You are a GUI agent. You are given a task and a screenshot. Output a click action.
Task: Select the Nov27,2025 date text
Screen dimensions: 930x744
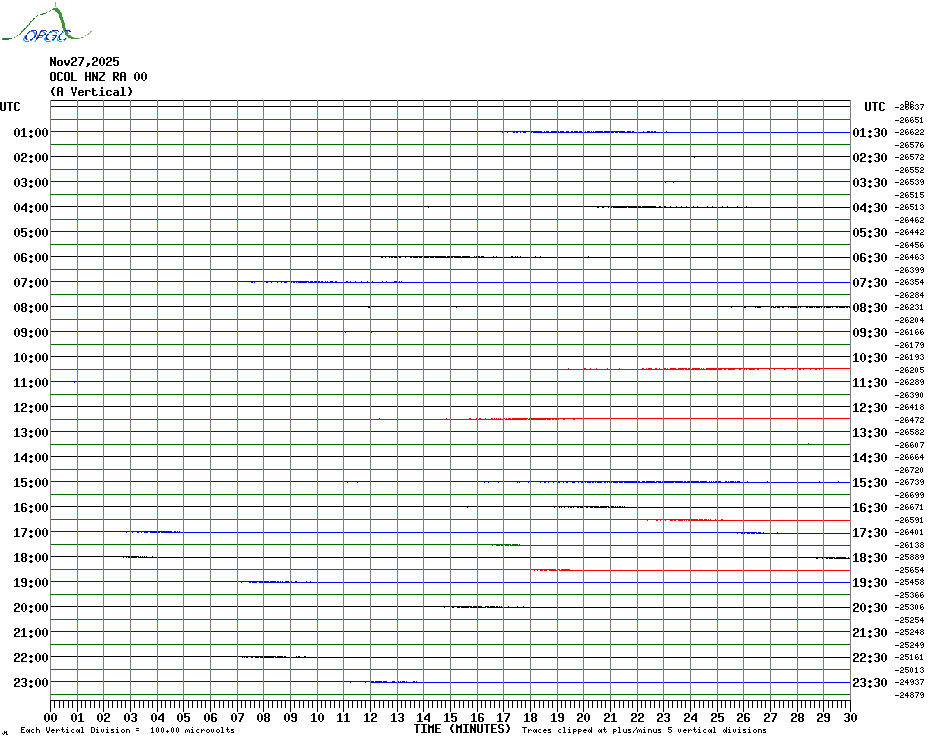coord(84,62)
